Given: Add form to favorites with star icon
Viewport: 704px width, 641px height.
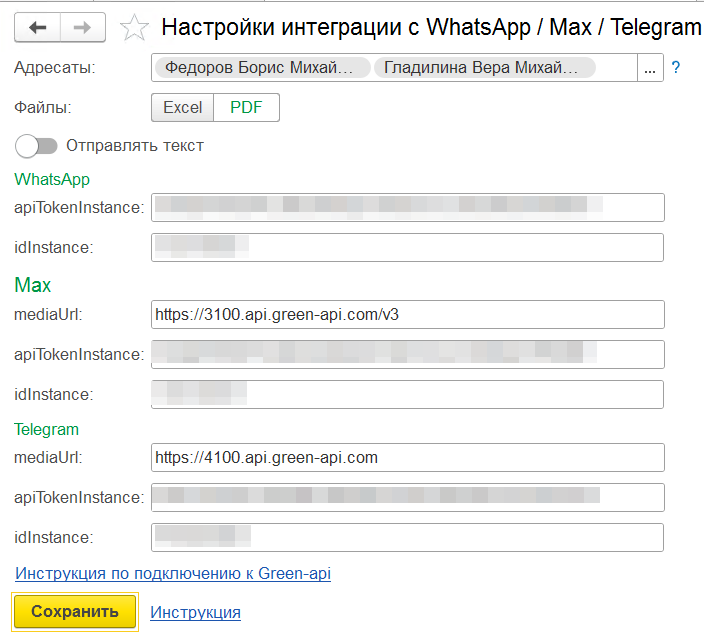Looking at the screenshot, I should coord(134,28).
